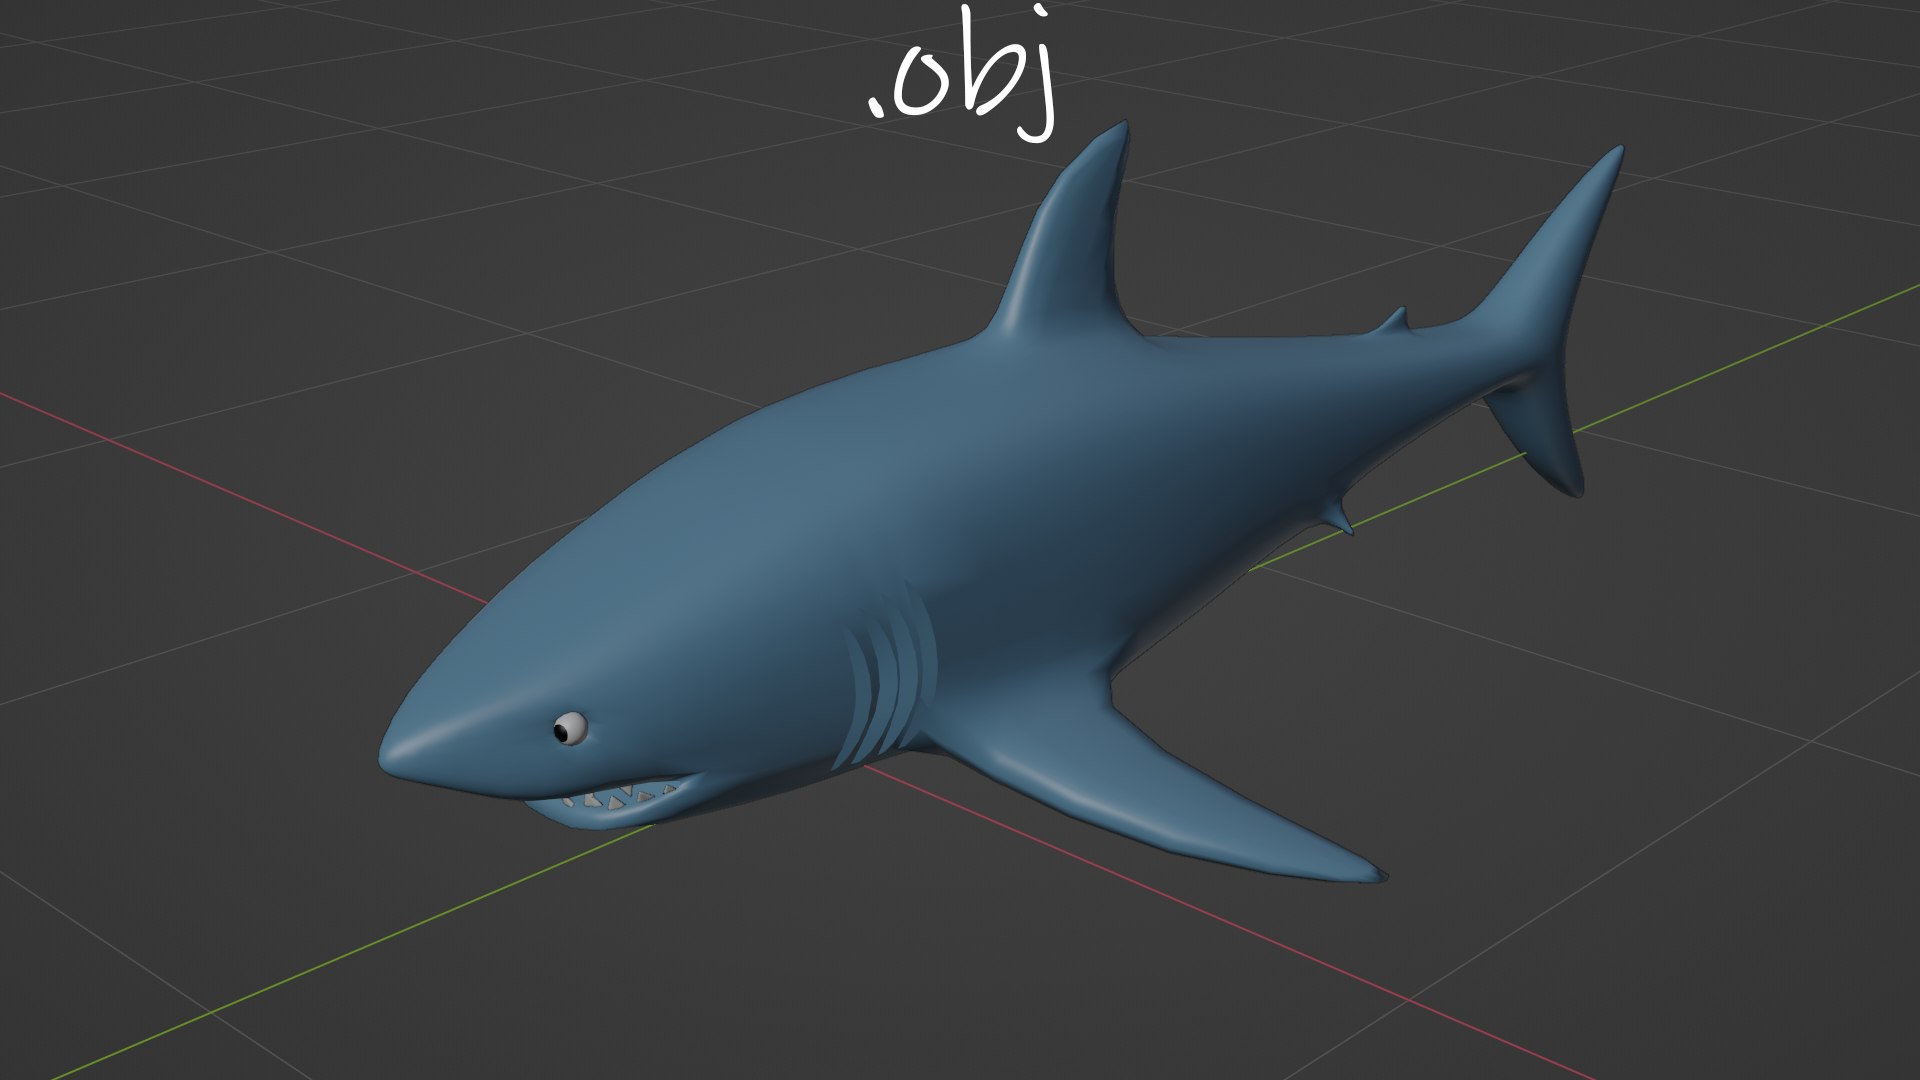The height and width of the screenshot is (1080, 1920).
Task: Click the shark's white eye
Action: 570,728
